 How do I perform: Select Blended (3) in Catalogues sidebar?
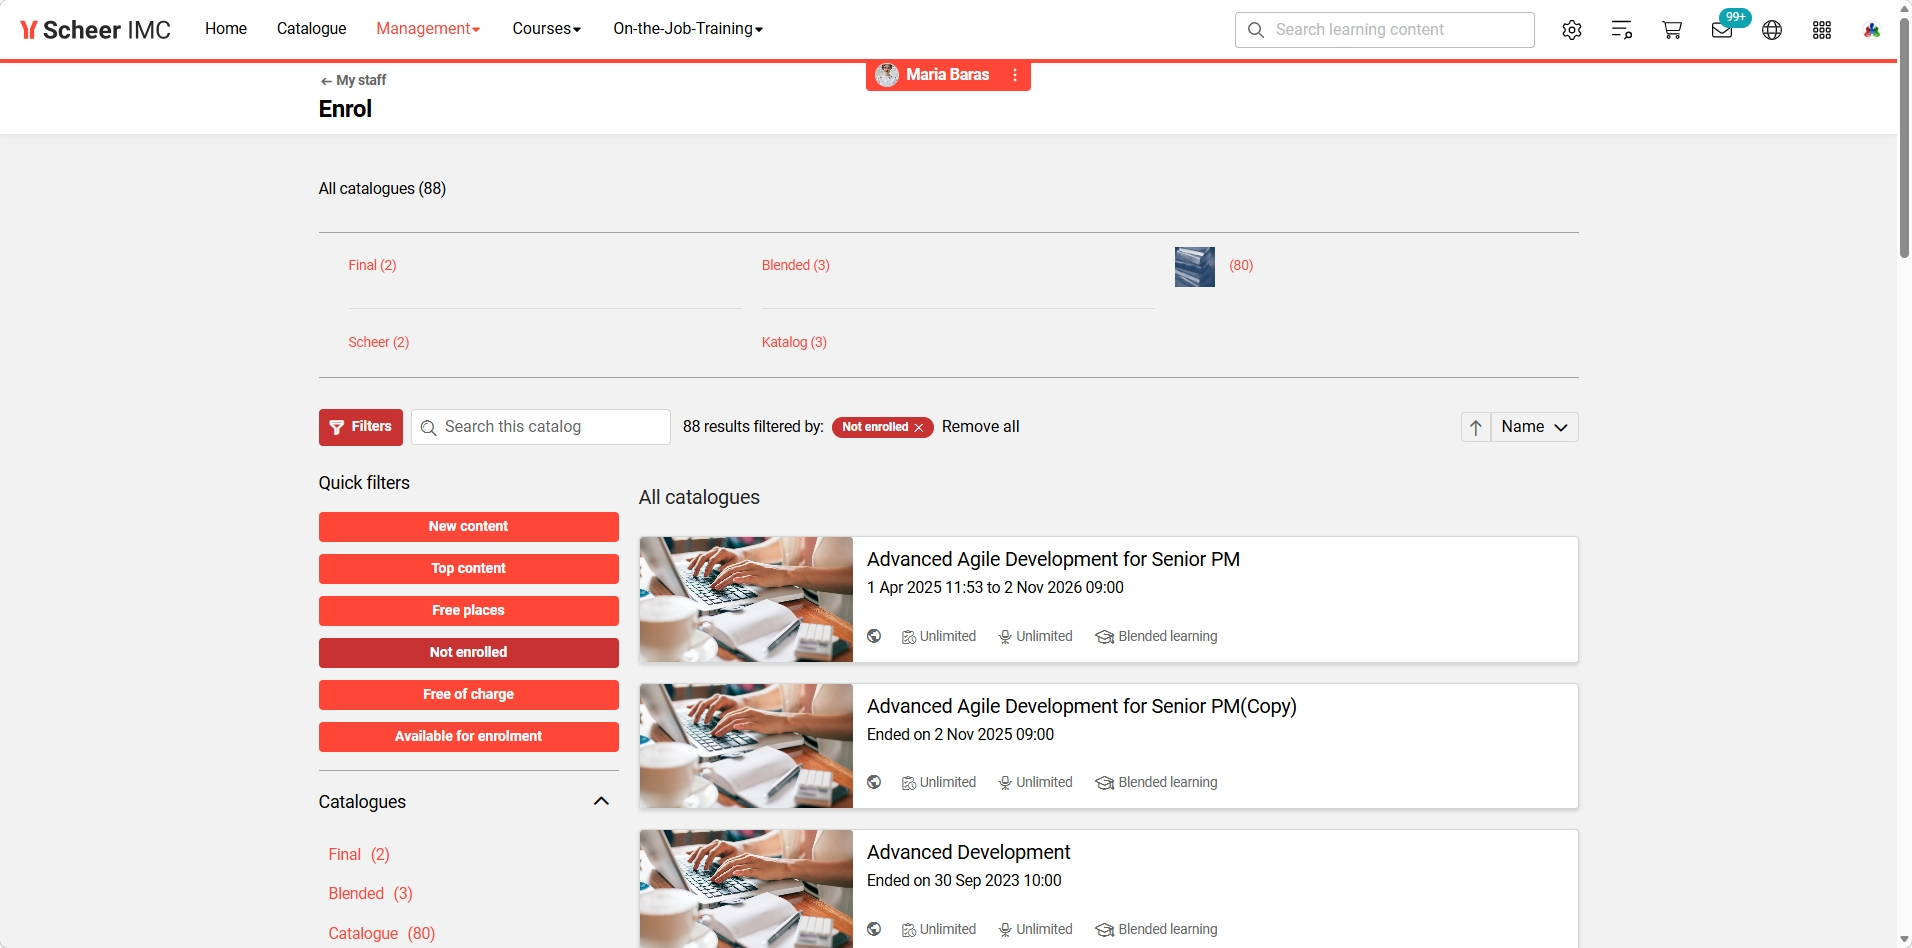371,893
